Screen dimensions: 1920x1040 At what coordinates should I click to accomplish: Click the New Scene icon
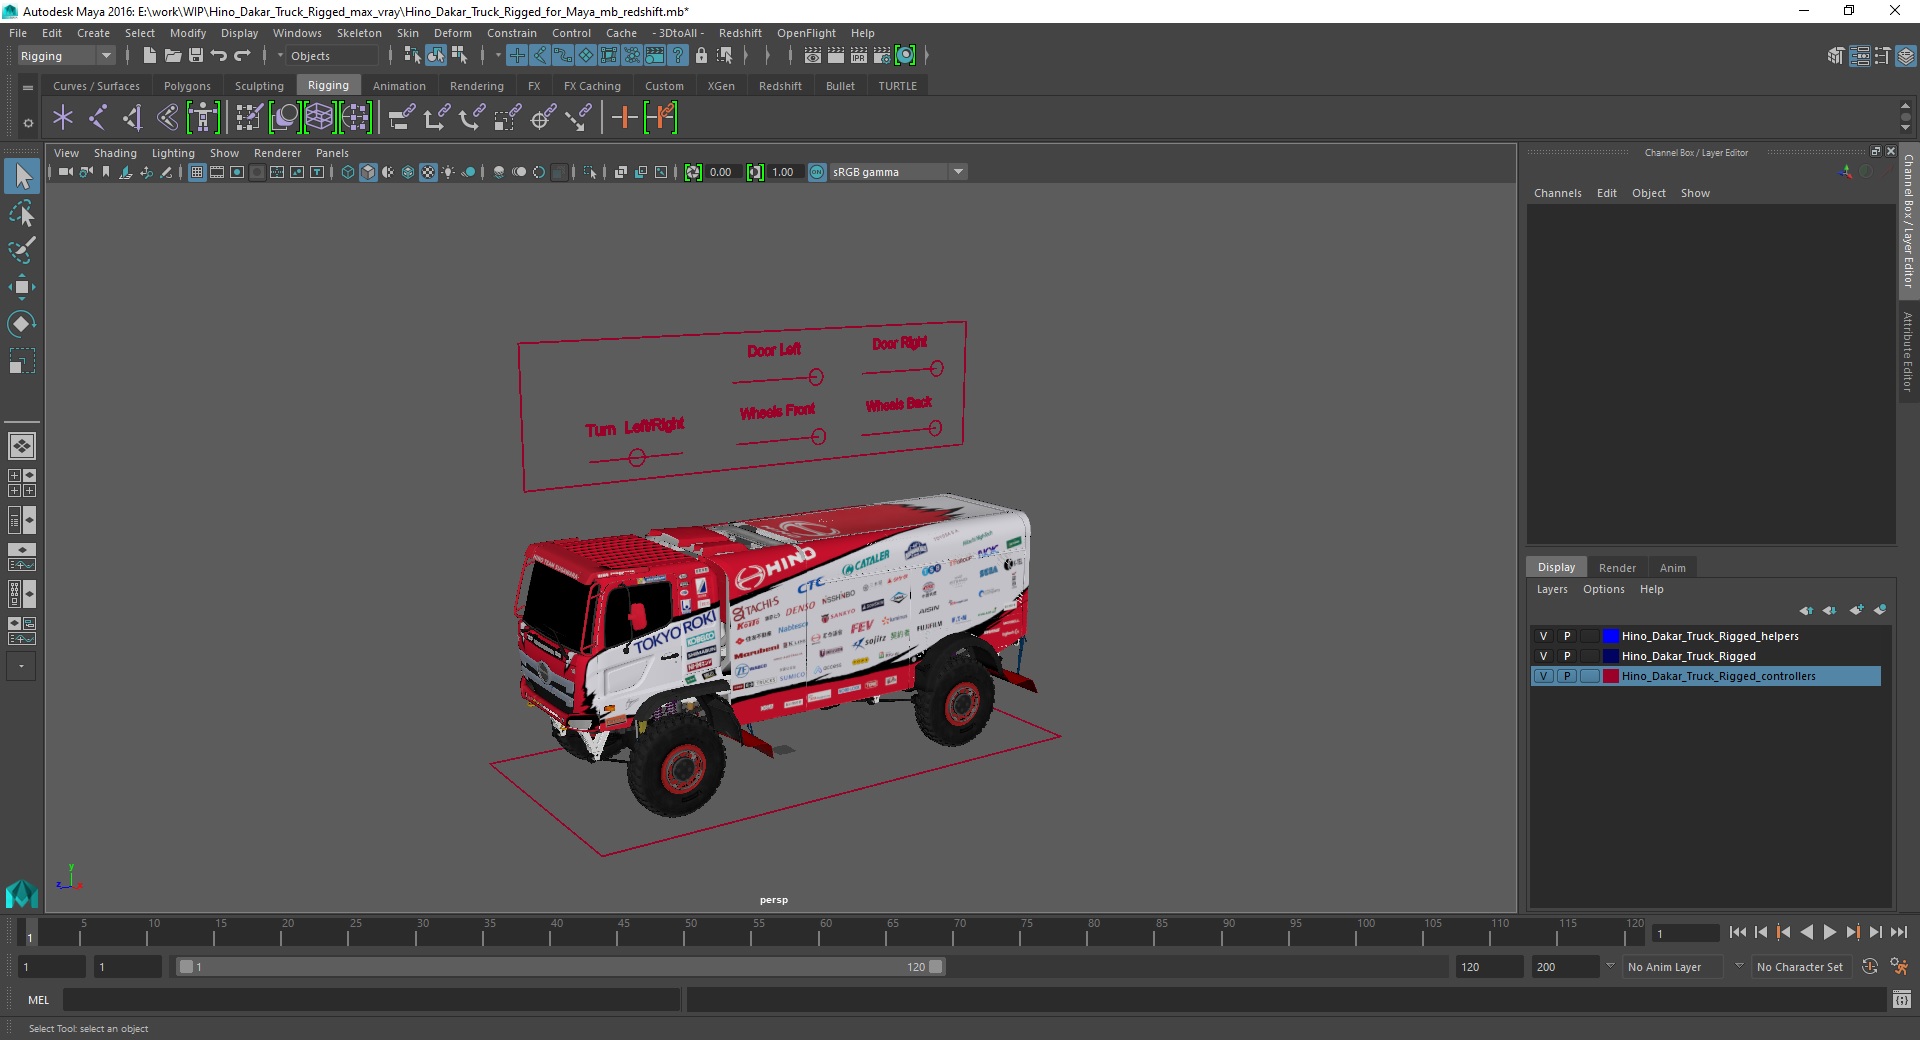149,56
